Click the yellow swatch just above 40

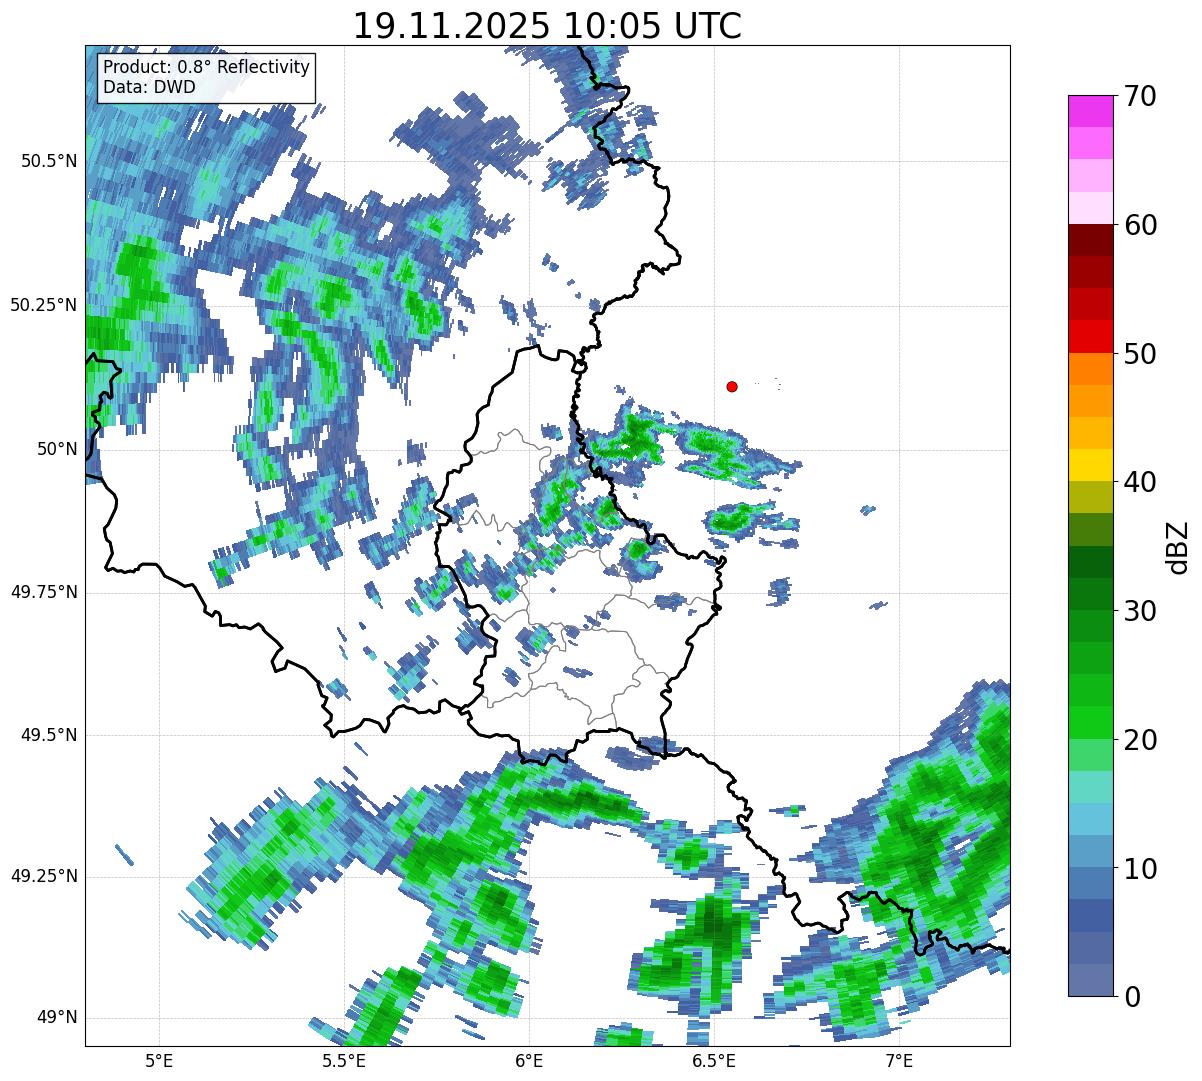pos(1091,466)
